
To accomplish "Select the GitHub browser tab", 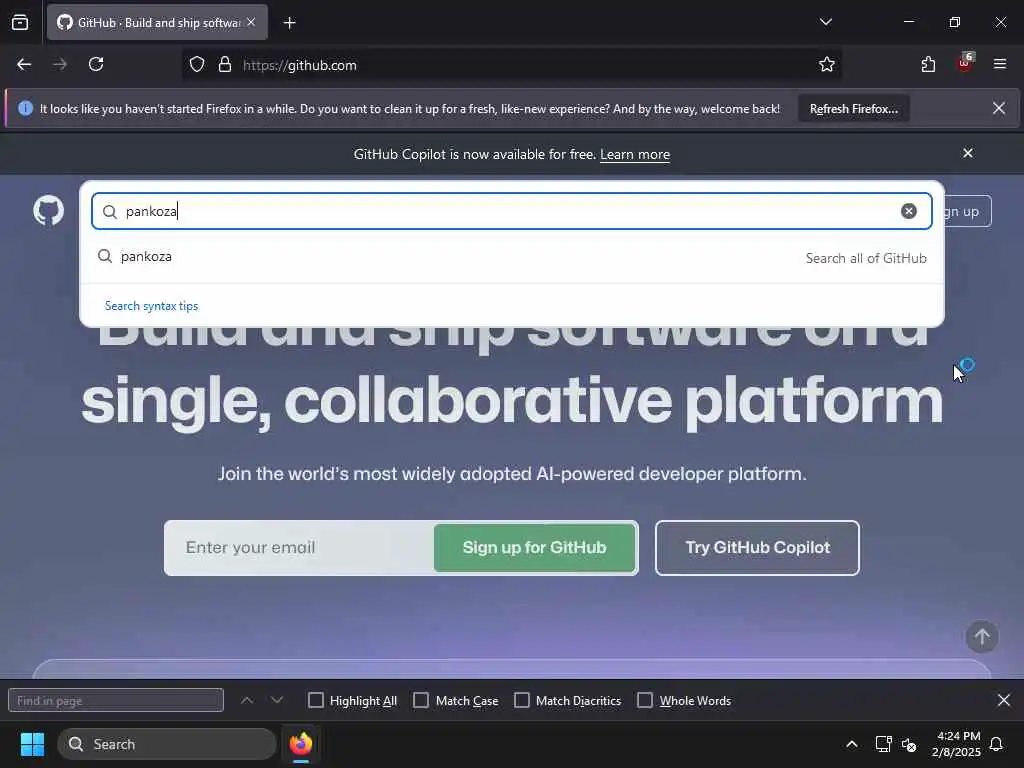I will 157,22.
